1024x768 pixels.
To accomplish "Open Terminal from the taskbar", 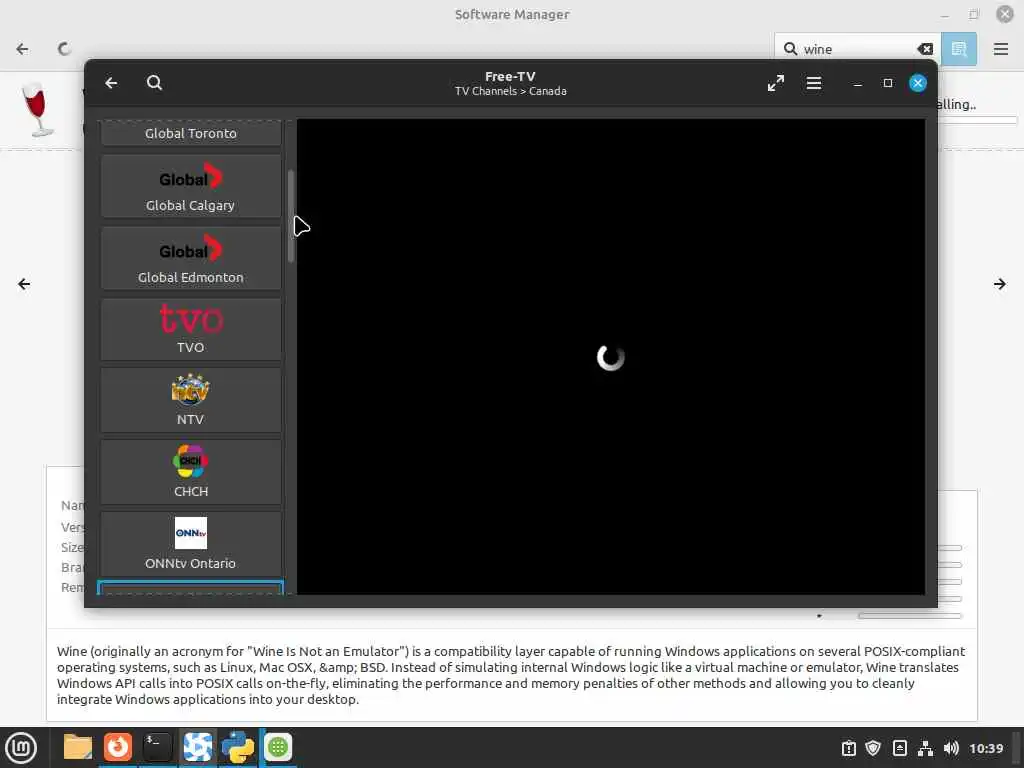I will click(x=157, y=747).
